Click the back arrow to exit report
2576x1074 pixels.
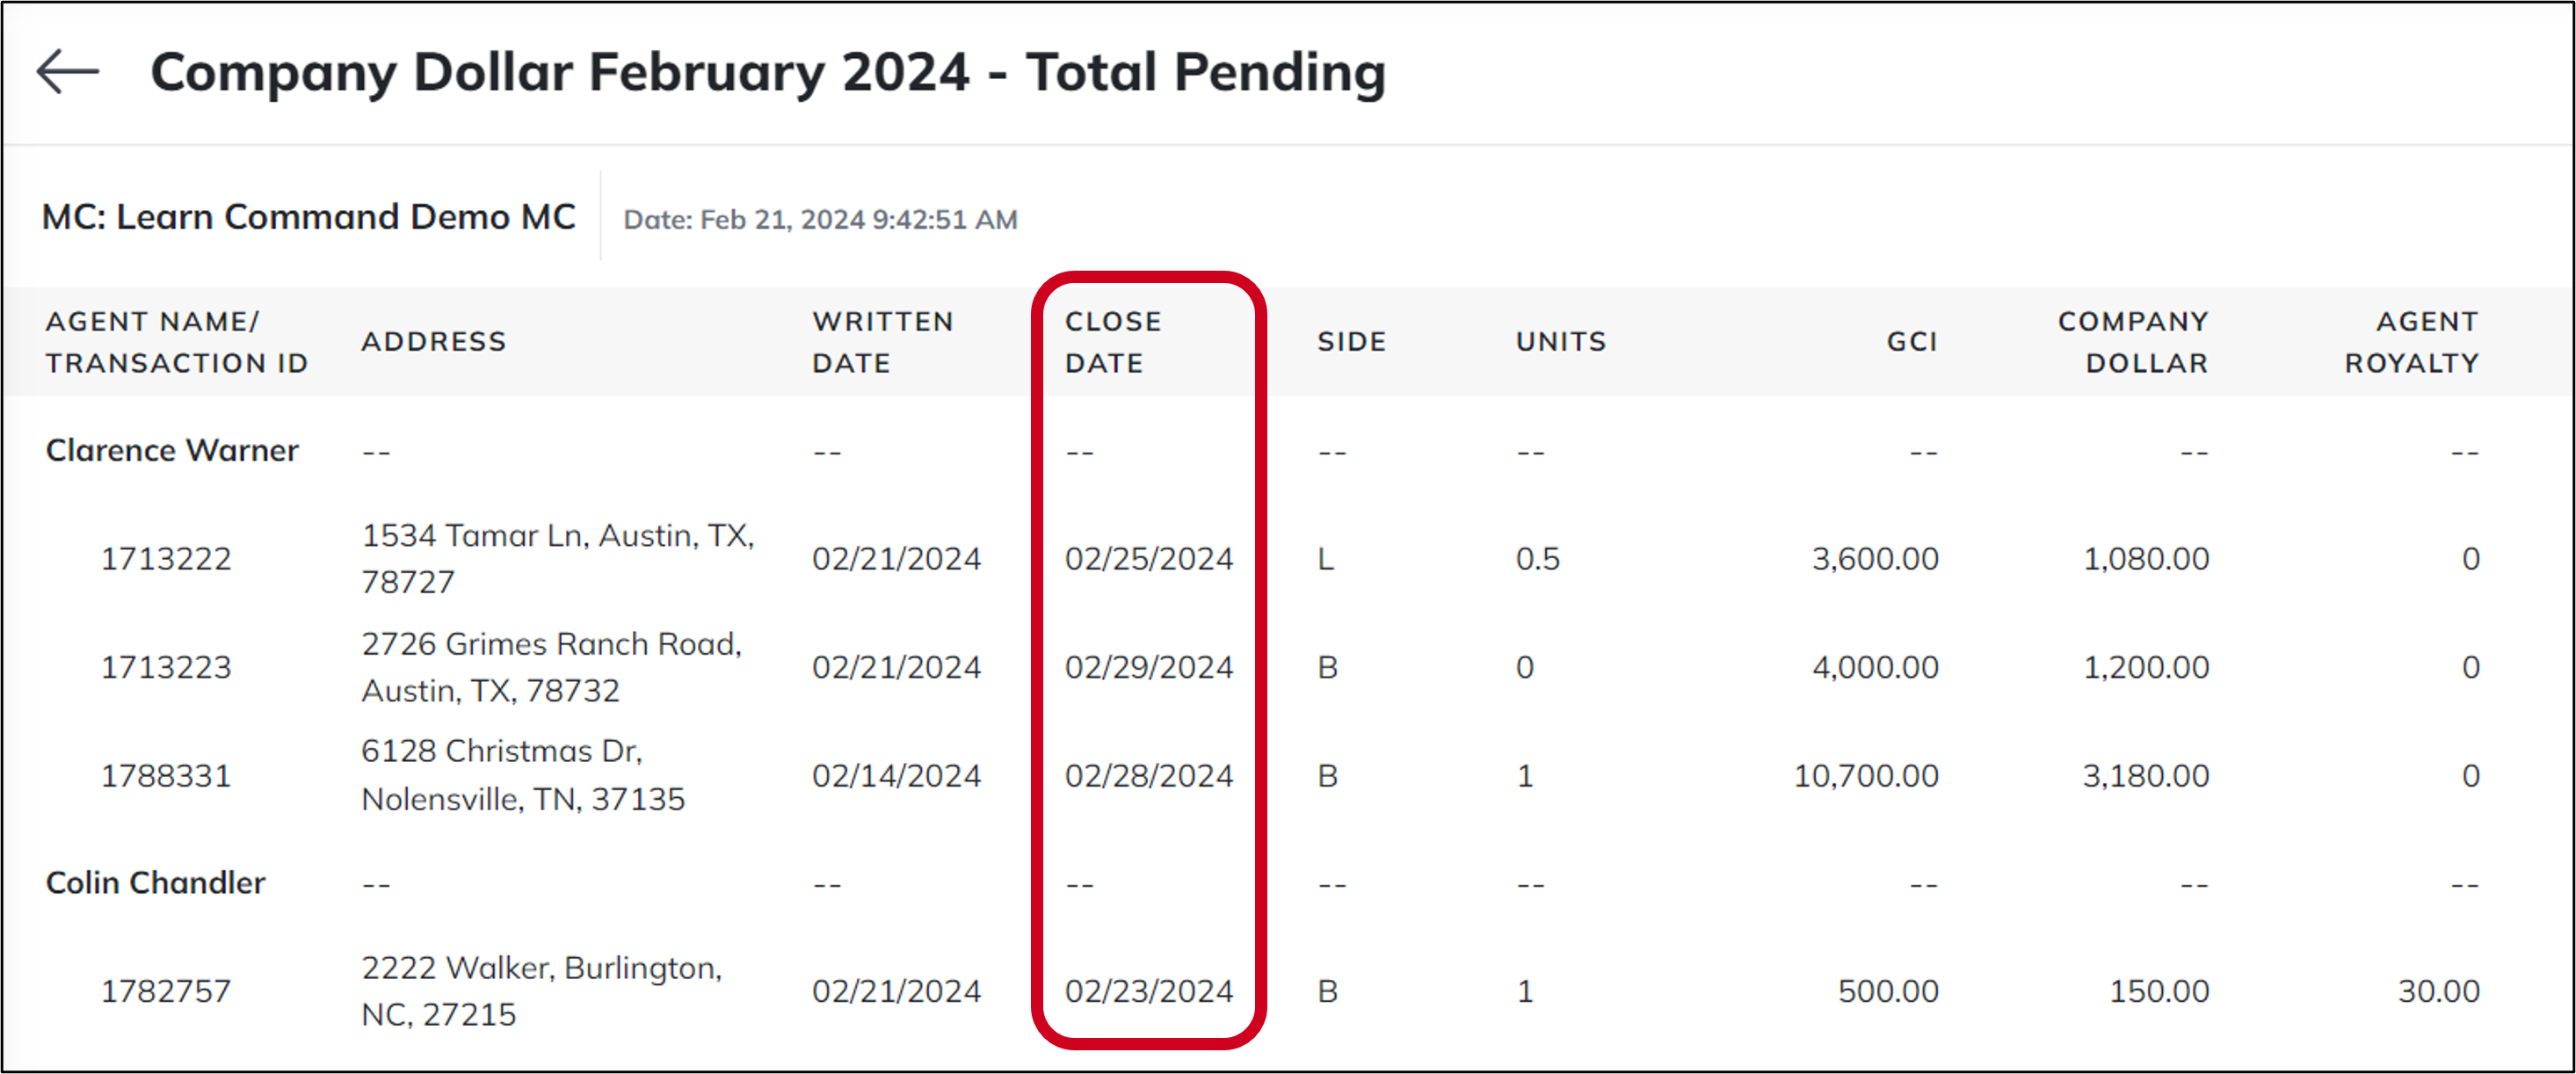pyautogui.click(x=66, y=70)
